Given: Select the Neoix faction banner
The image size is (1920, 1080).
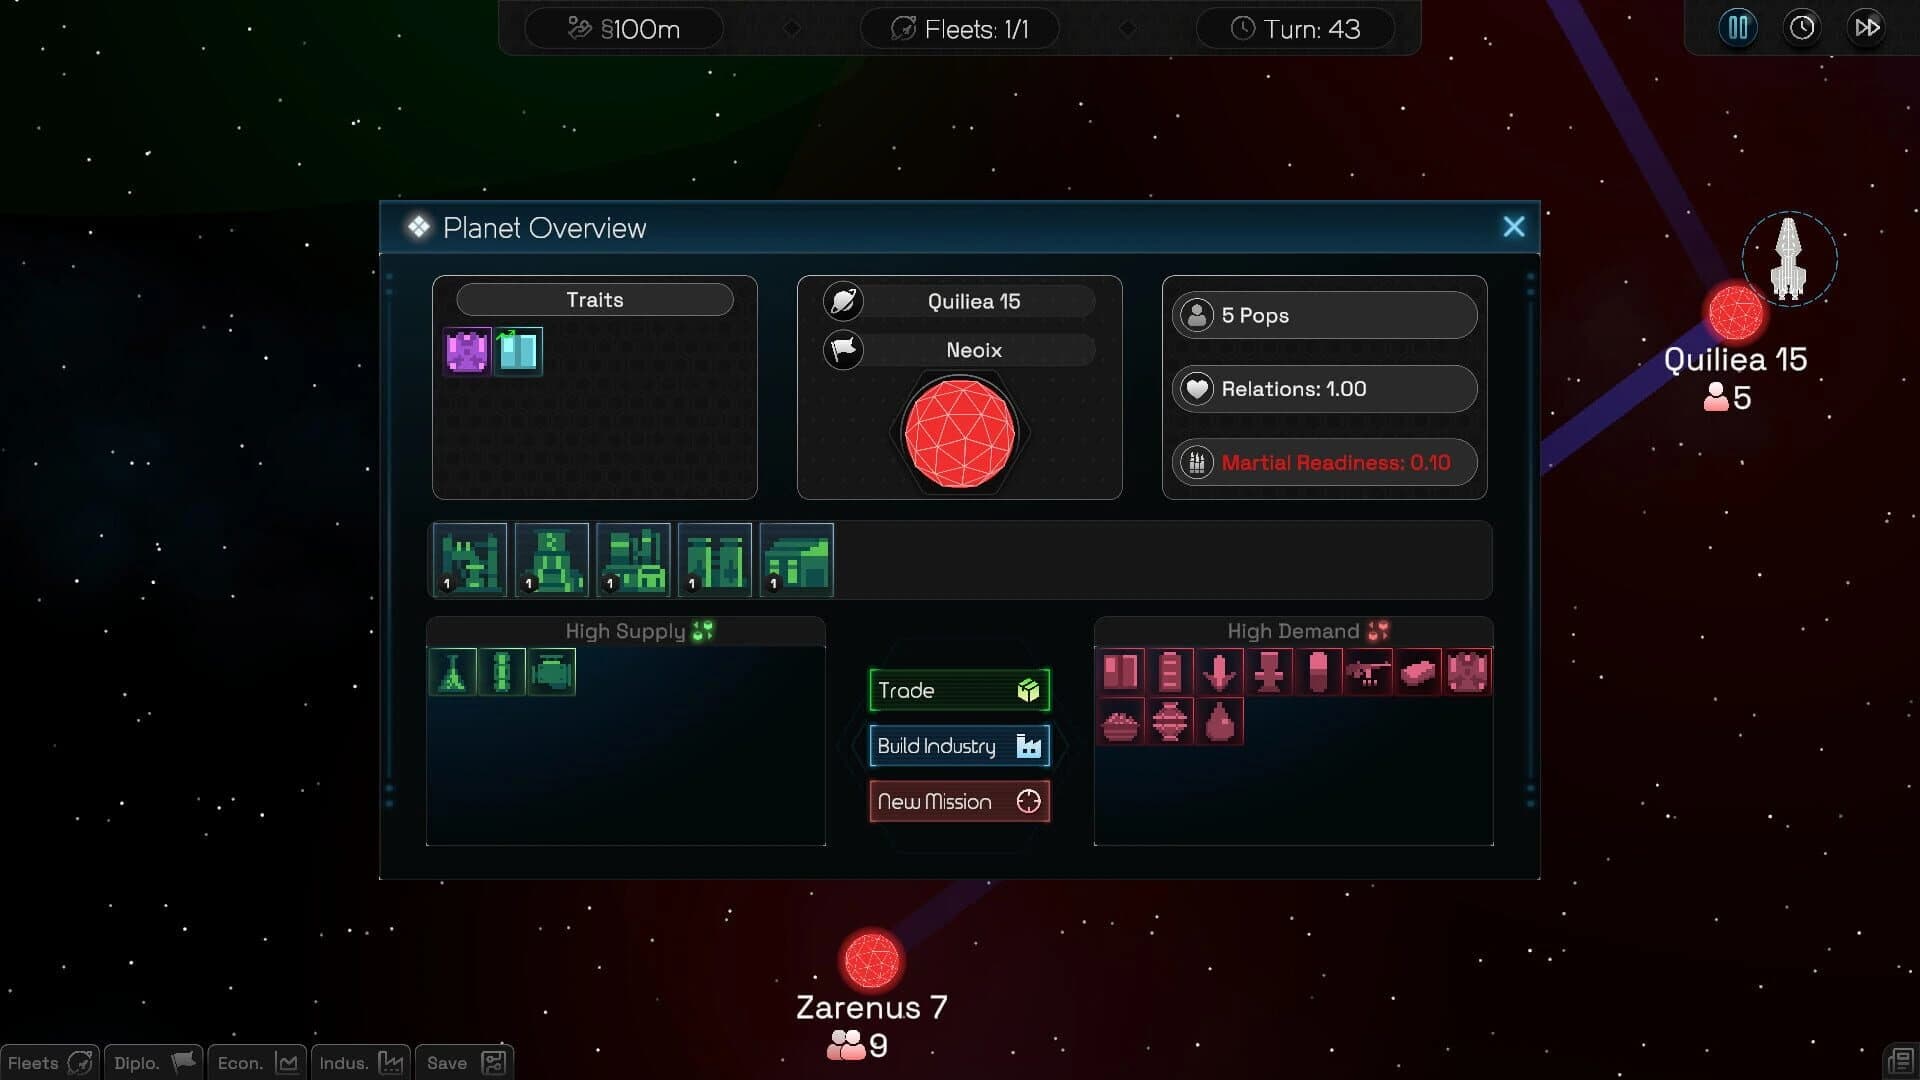Looking at the screenshot, I should (x=974, y=350).
